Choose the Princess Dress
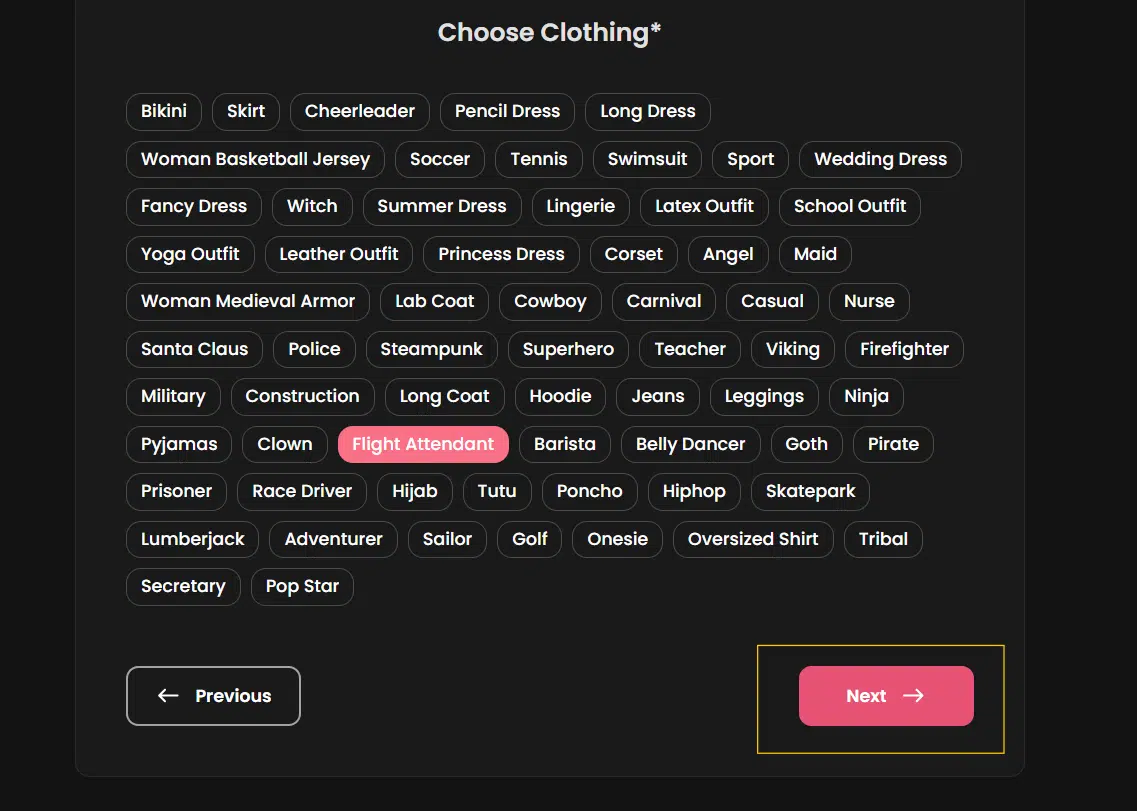The image size is (1137, 811). (x=500, y=254)
